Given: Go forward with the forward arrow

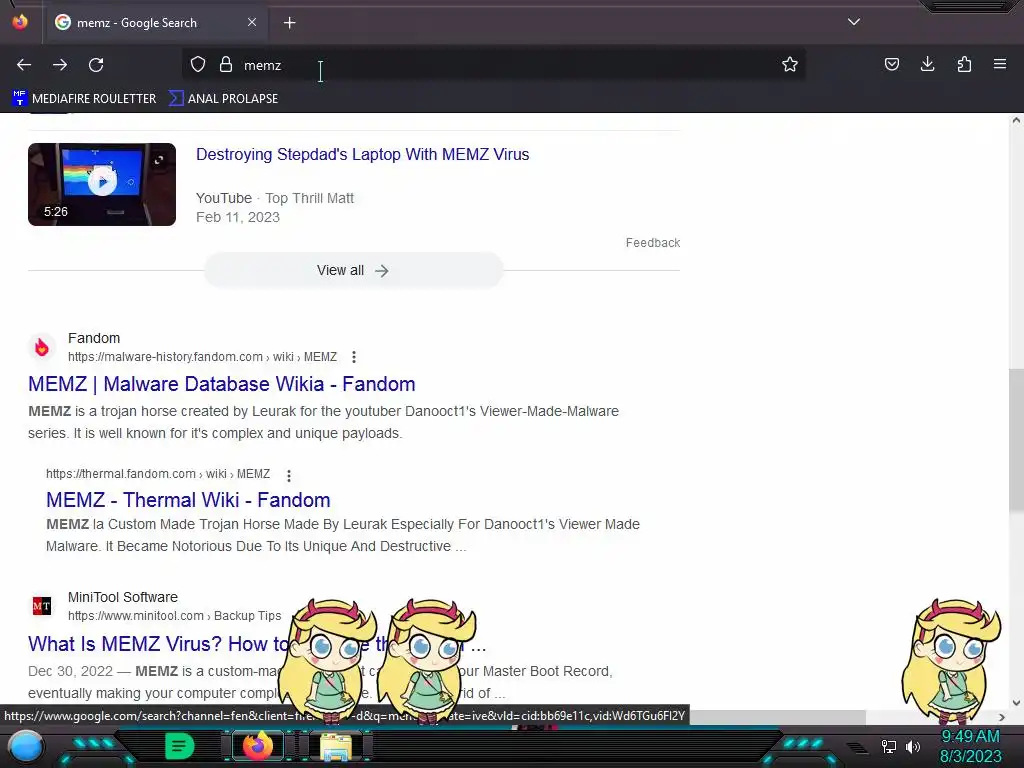Looking at the screenshot, I should [60, 65].
